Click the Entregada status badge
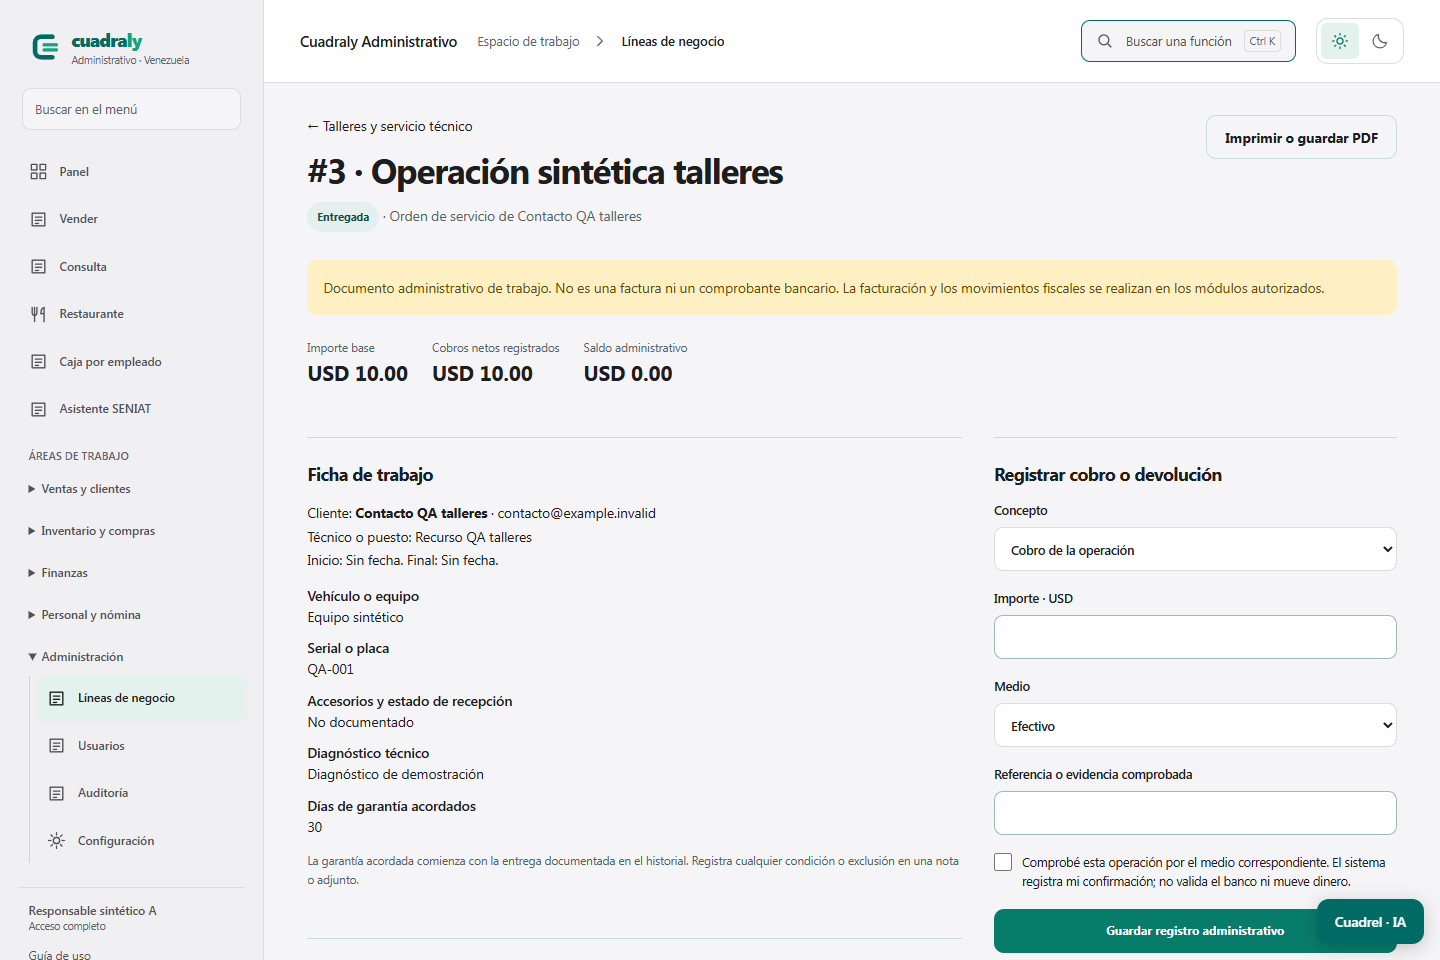Image resolution: width=1440 pixels, height=960 pixels. click(343, 217)
